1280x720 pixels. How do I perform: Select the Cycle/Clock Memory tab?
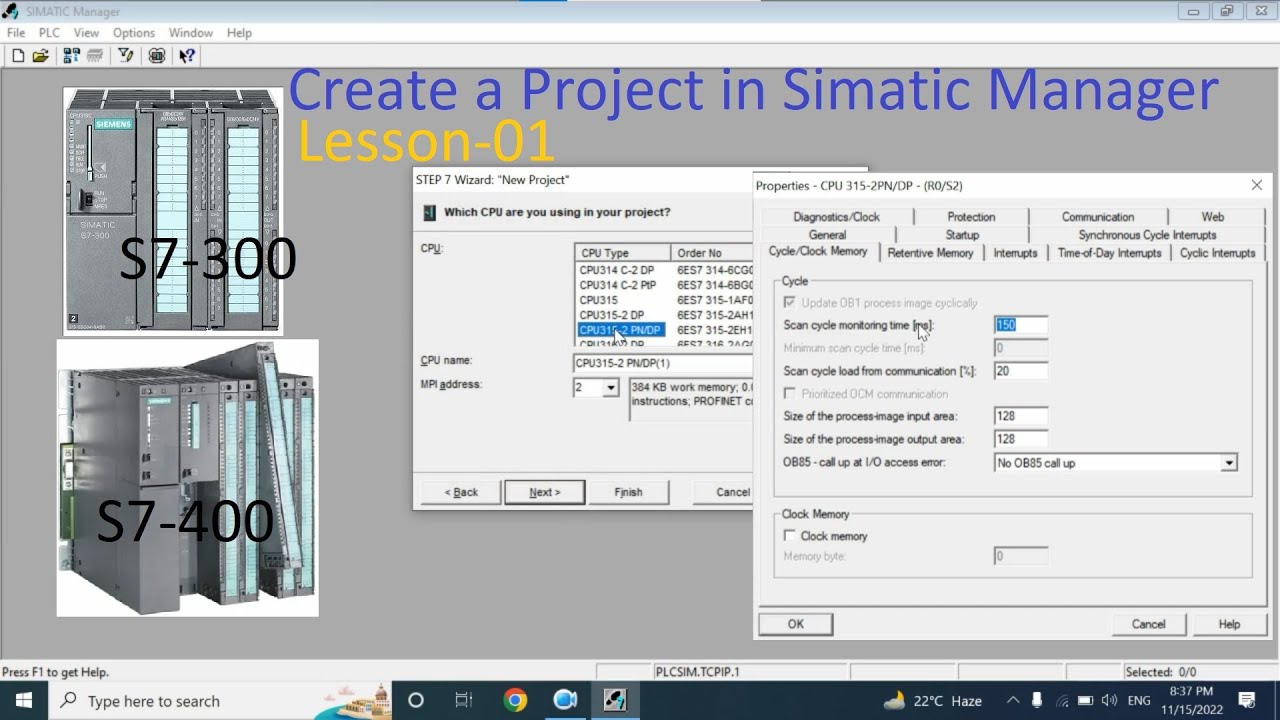point(818,252)
